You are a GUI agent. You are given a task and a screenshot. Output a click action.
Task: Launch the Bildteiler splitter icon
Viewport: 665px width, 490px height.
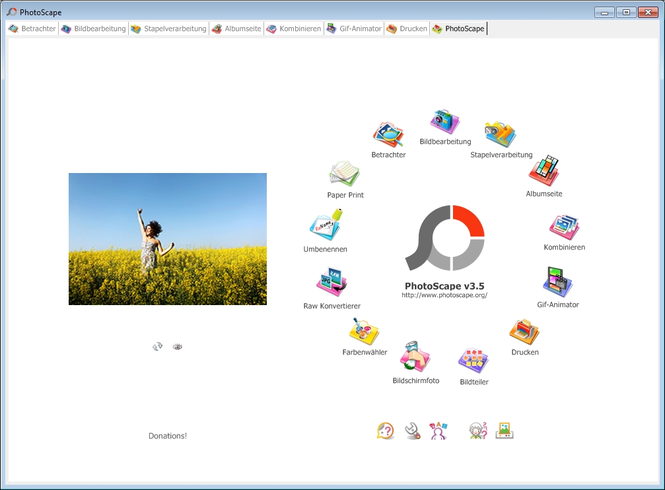click(x=473, y=361)
